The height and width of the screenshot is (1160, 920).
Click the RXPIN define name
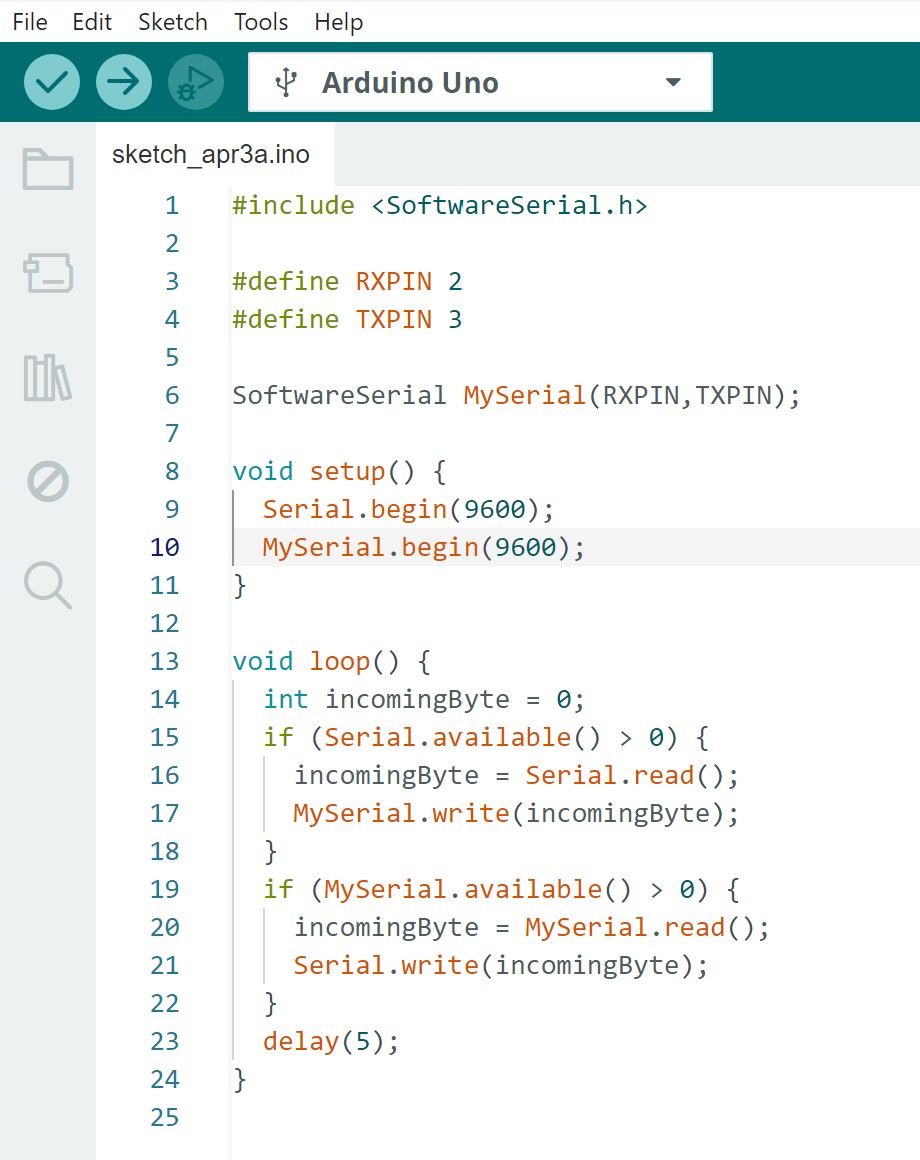(393, 282)
